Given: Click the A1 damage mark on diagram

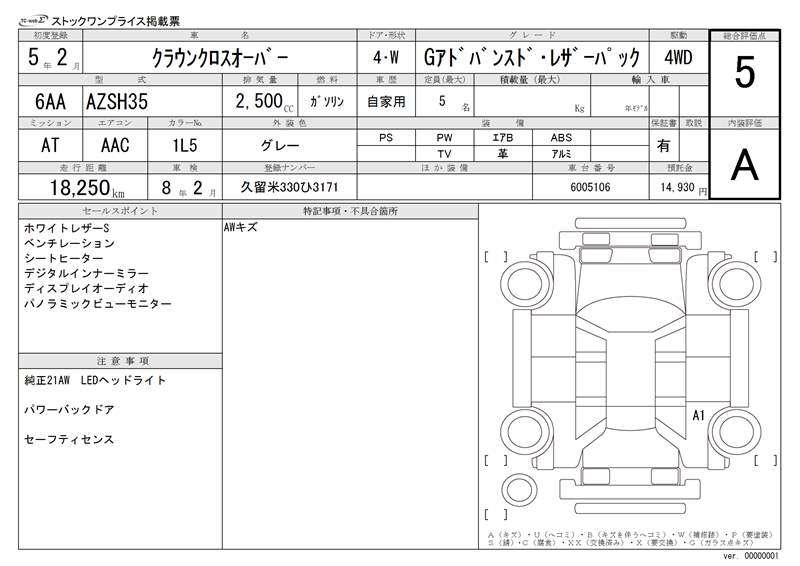Looking at the screenshot, I should pos(698,415).
